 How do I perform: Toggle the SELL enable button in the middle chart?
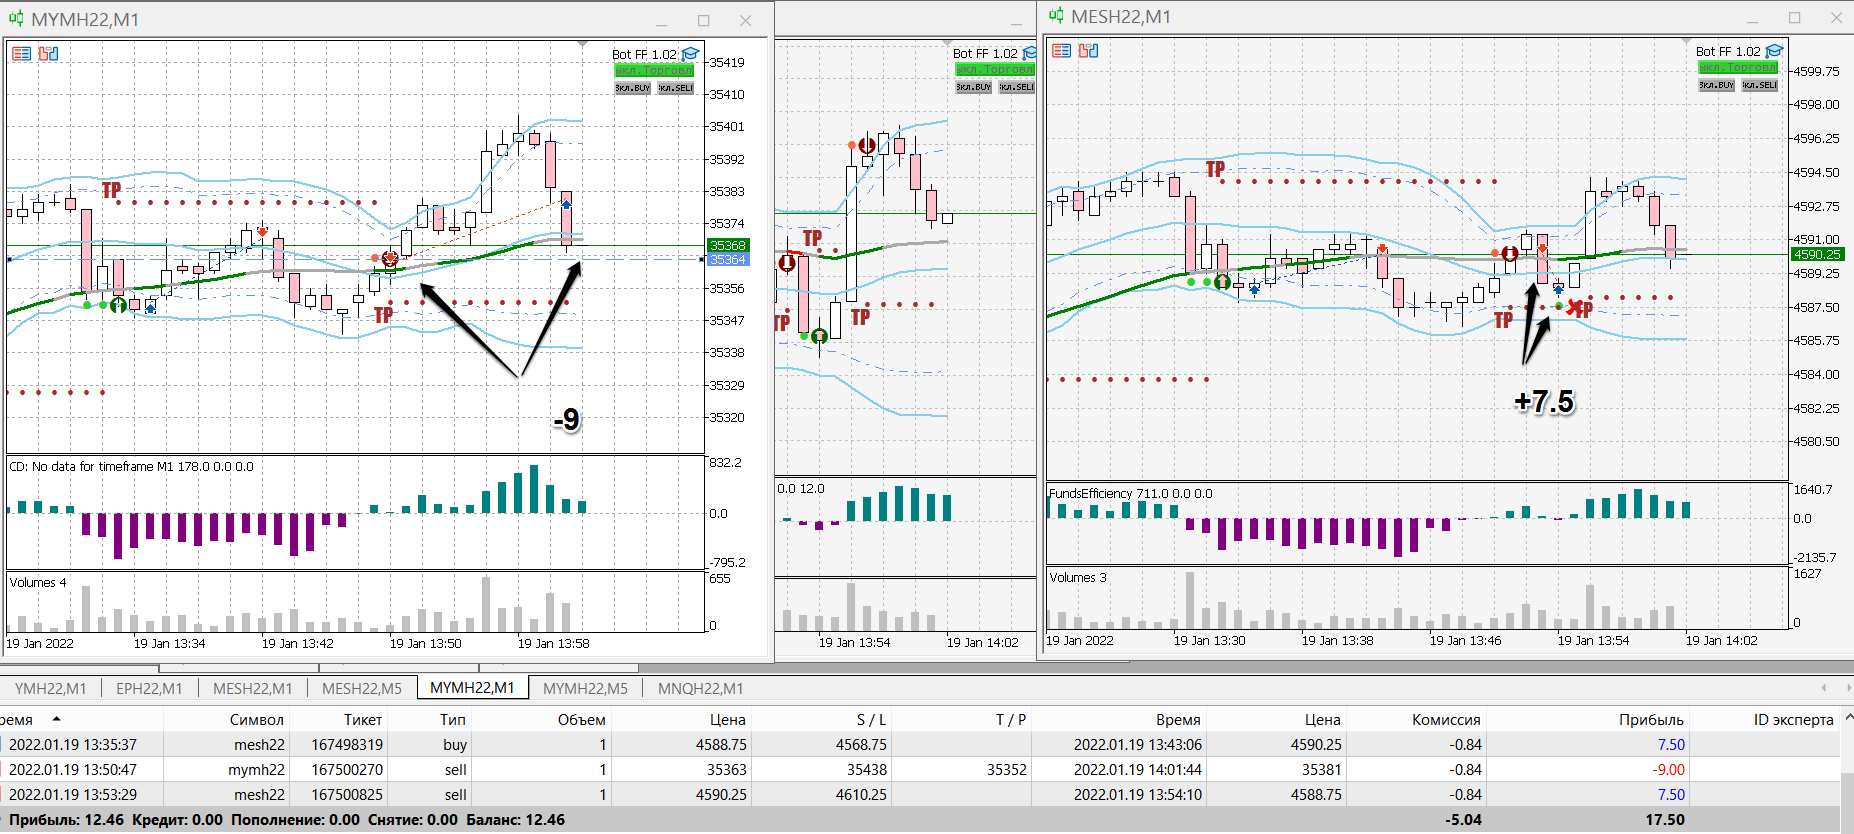(x=1016, y=87)
